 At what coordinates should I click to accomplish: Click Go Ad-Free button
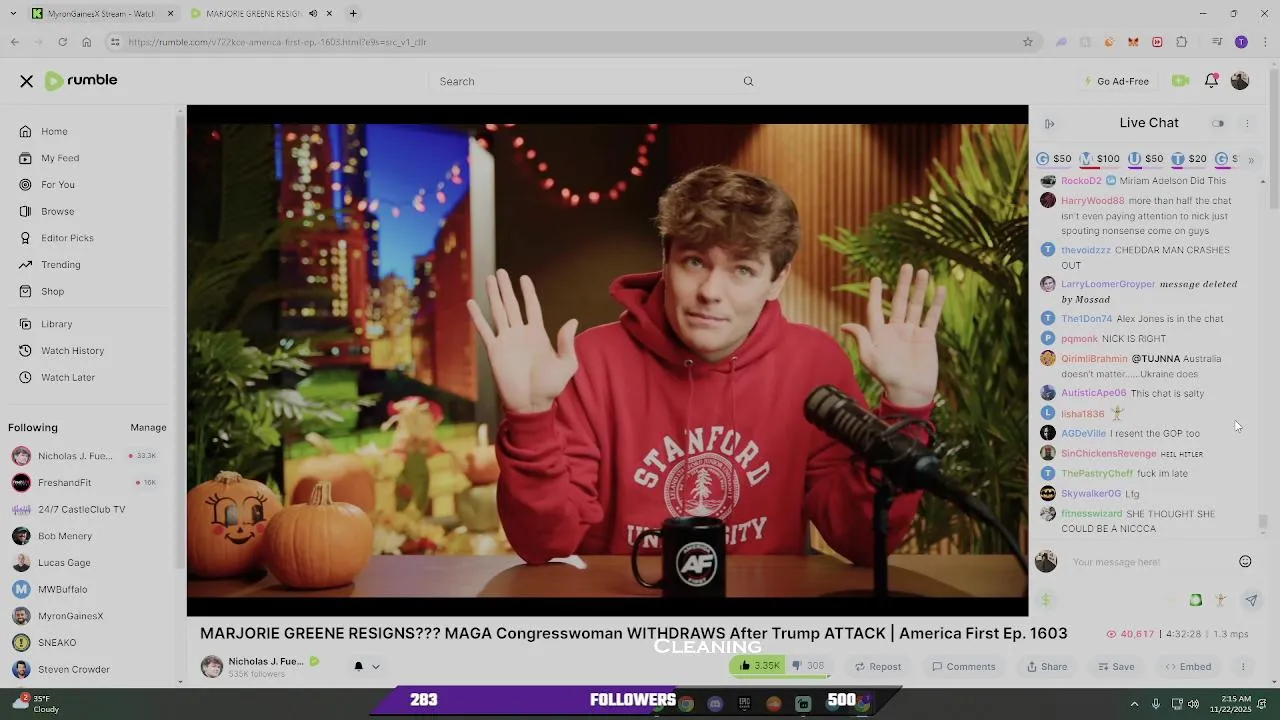(1117, 81)
